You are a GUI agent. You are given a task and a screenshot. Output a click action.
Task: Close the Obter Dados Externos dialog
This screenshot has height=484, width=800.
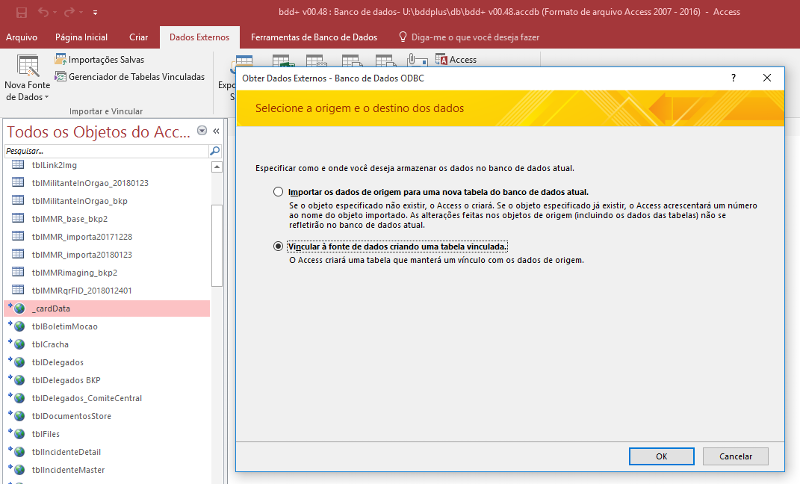(767, 78)
